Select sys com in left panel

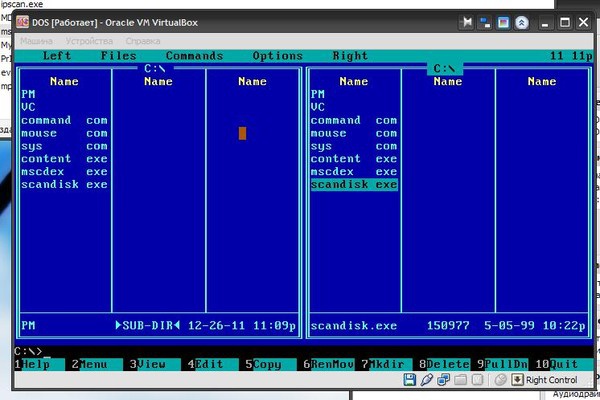[65, 146]
